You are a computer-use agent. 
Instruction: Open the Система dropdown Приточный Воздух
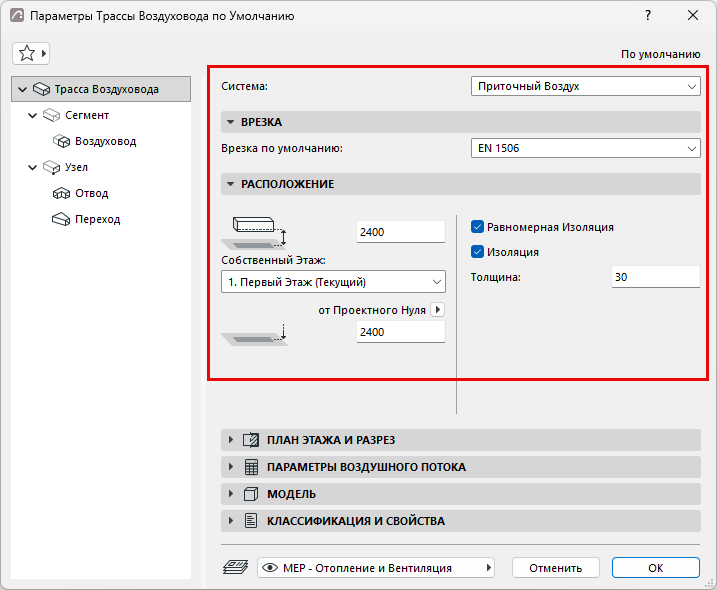tap(585, 86)
